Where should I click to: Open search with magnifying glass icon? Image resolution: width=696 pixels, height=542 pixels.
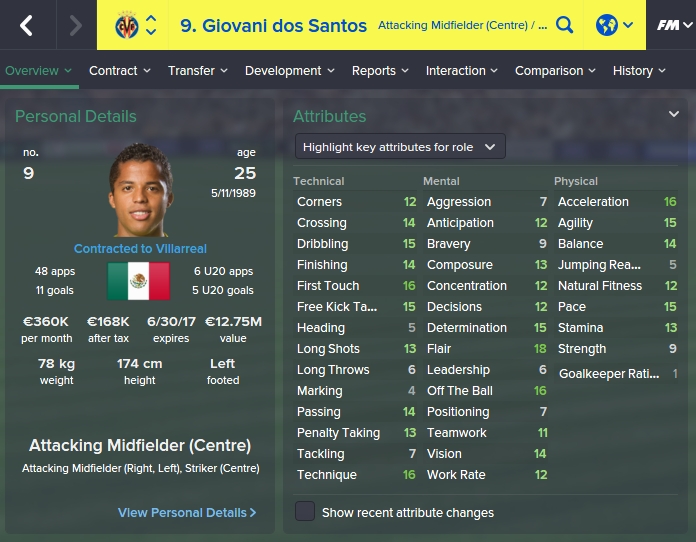(564, 25)
